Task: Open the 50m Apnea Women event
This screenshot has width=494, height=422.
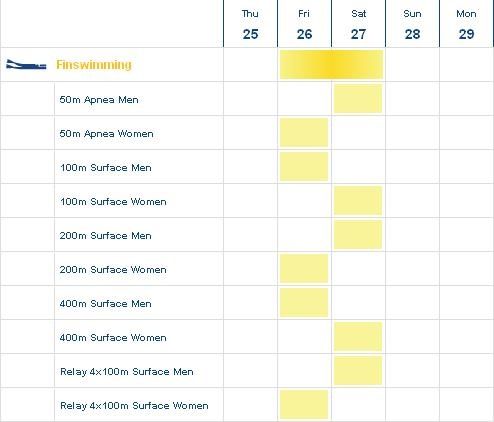Action: pyautogui.click(x=106, y=134)
